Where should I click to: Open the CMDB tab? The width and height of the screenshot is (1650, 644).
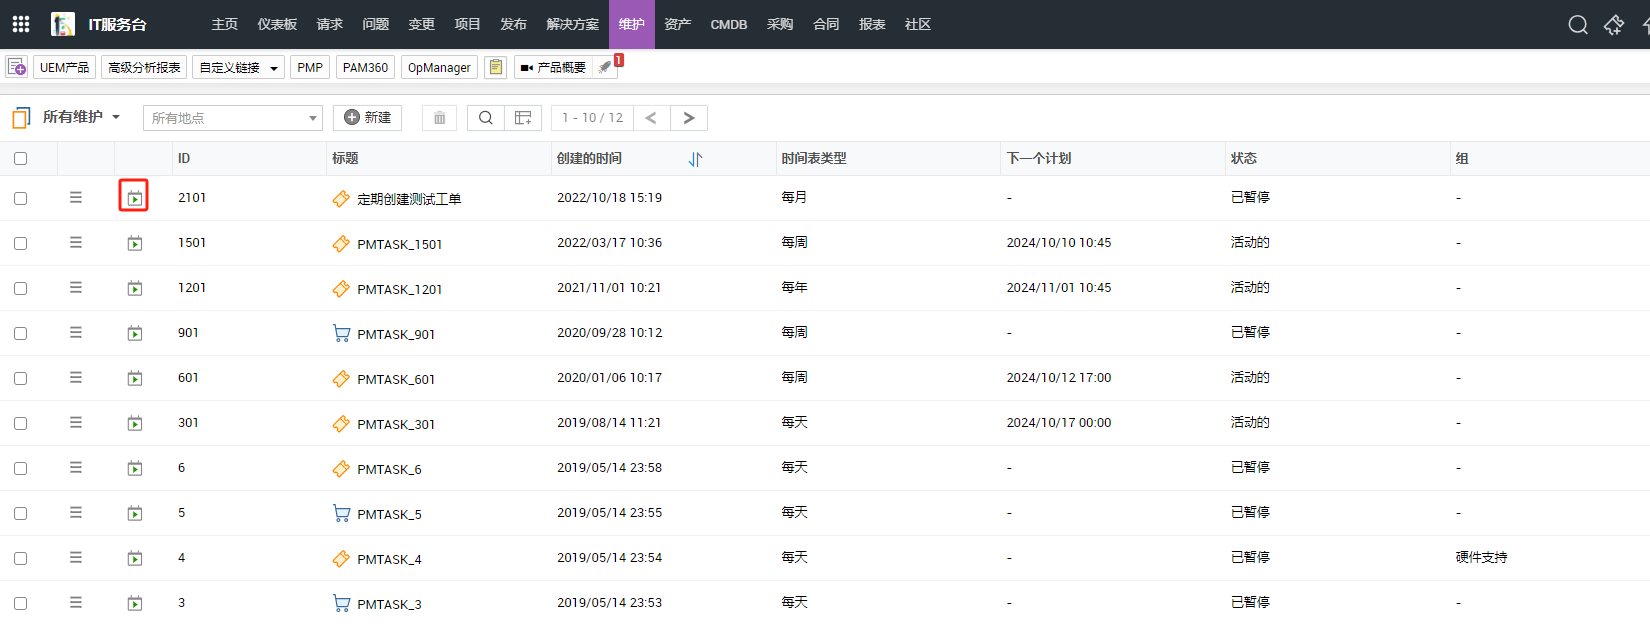point(728,24)
